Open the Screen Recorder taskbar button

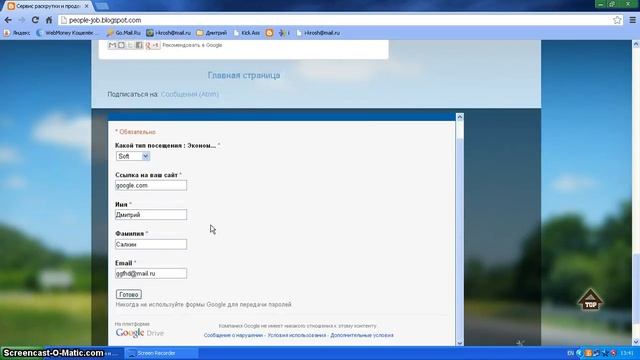coord(161,353)
